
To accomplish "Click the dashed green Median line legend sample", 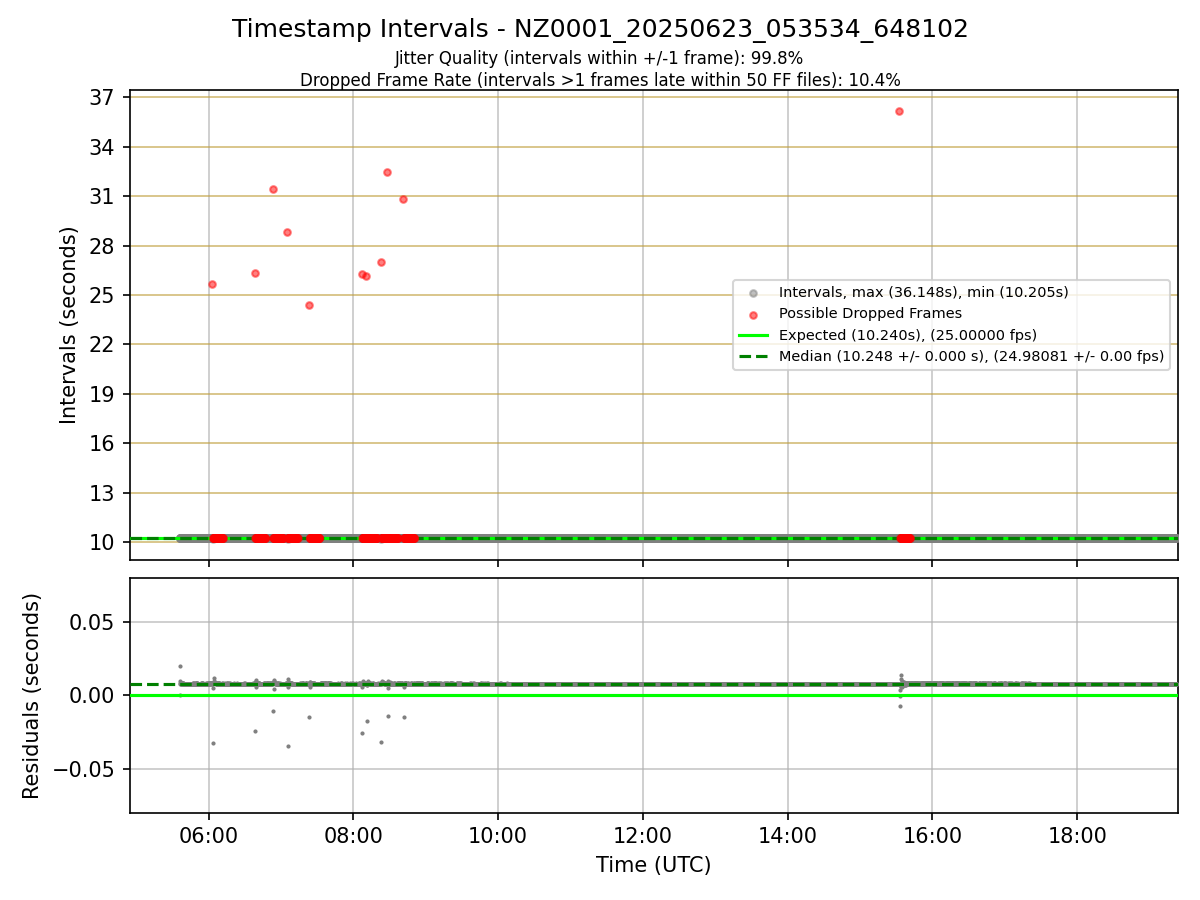I will coord(753,356).
